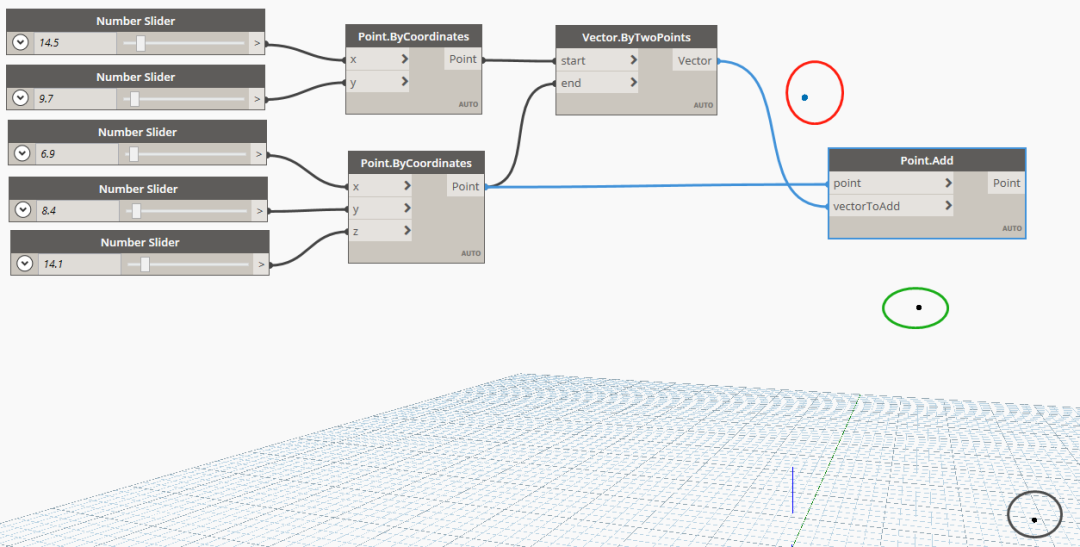Expand the 9.7 number slider settings chevron
The width and height of the screenshot is (1080, 547).
pos(21,99)
